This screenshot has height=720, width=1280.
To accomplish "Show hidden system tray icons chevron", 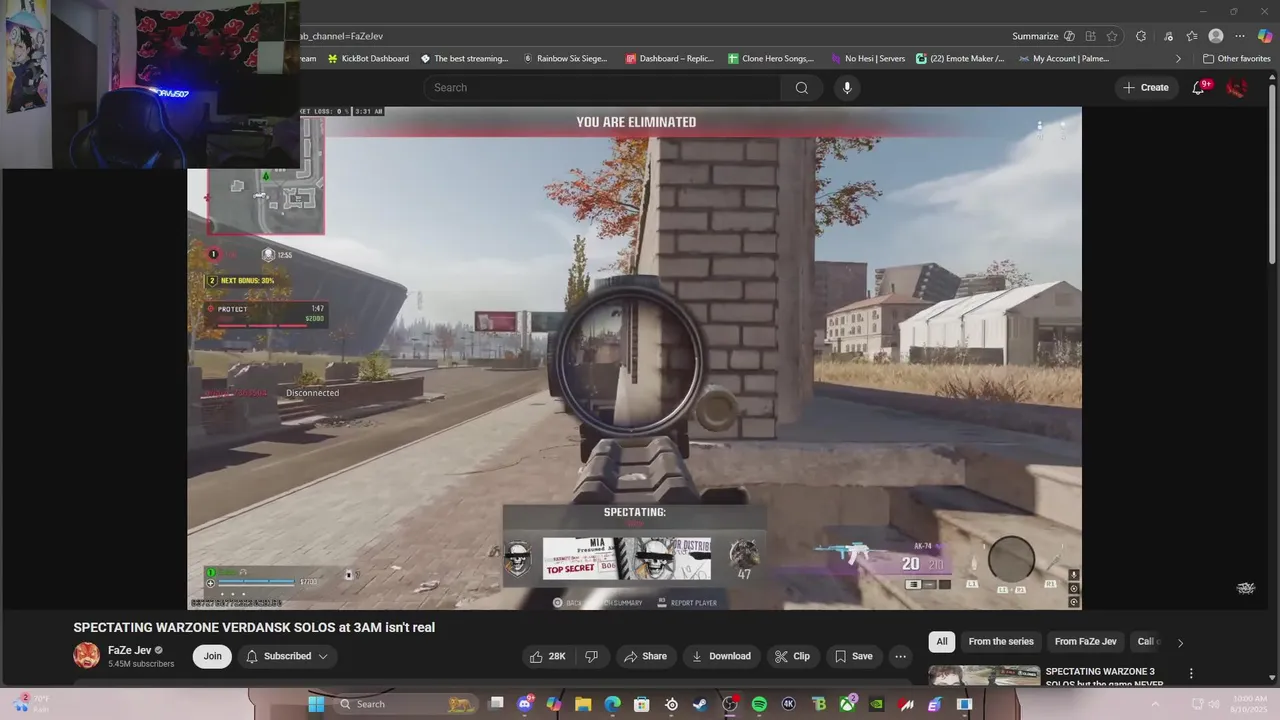I will (1155, 704).
